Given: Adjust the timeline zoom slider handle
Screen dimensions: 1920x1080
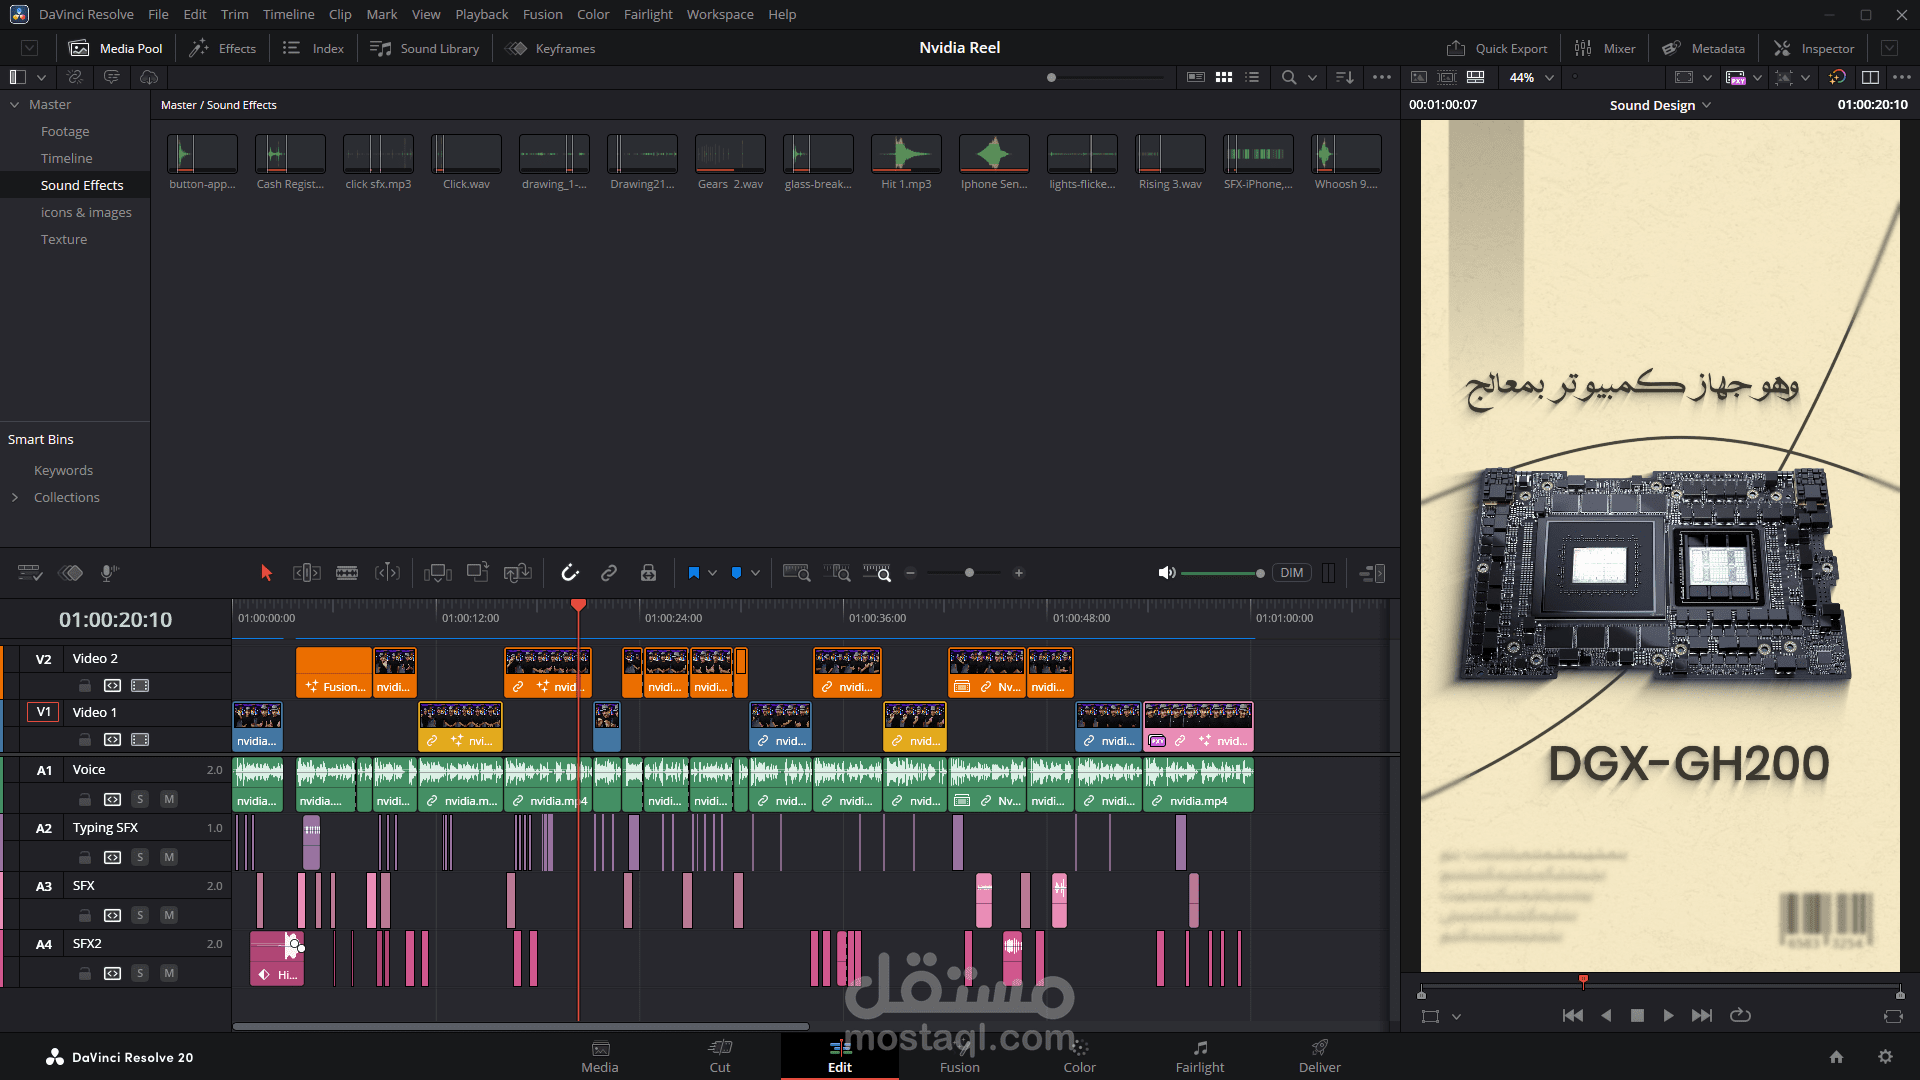Looking at the screenshot, I should pyautogui.click(x=969, y=573).
